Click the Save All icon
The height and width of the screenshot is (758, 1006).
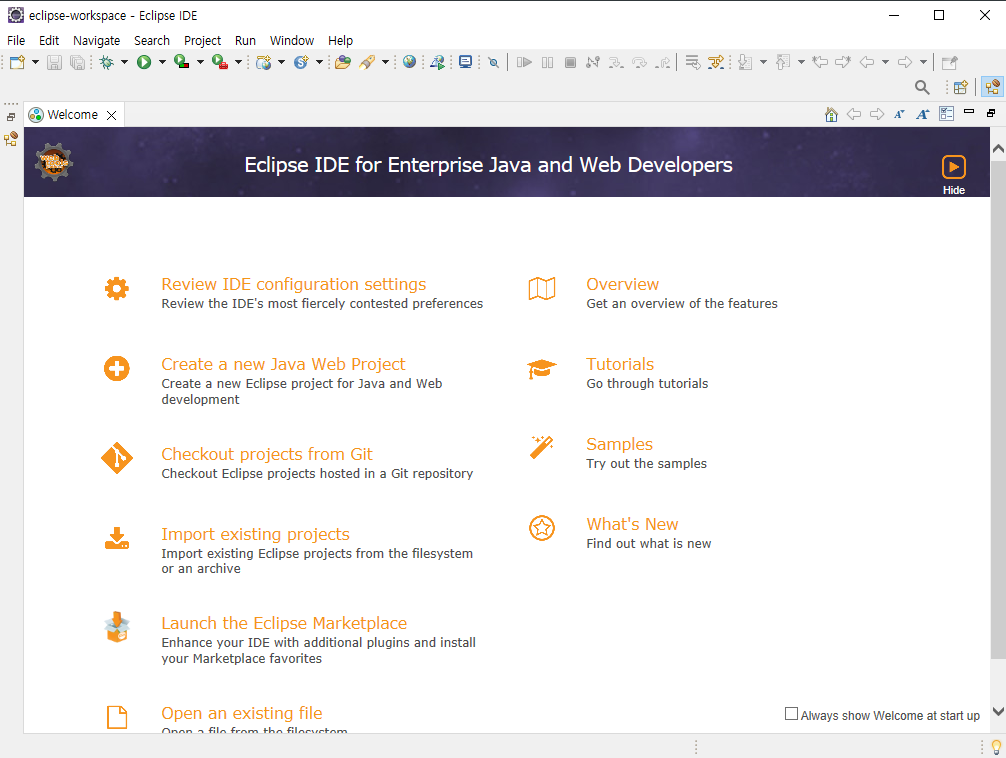(77, 62)
